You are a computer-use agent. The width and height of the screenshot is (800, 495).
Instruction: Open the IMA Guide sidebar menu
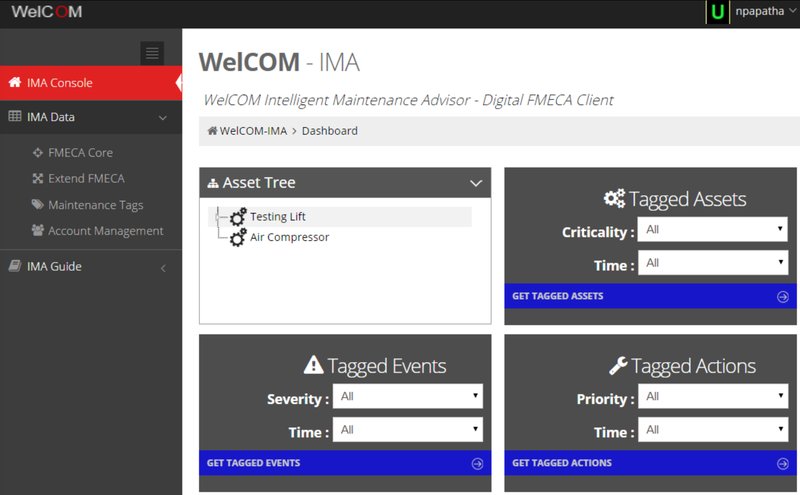[91, 266]
